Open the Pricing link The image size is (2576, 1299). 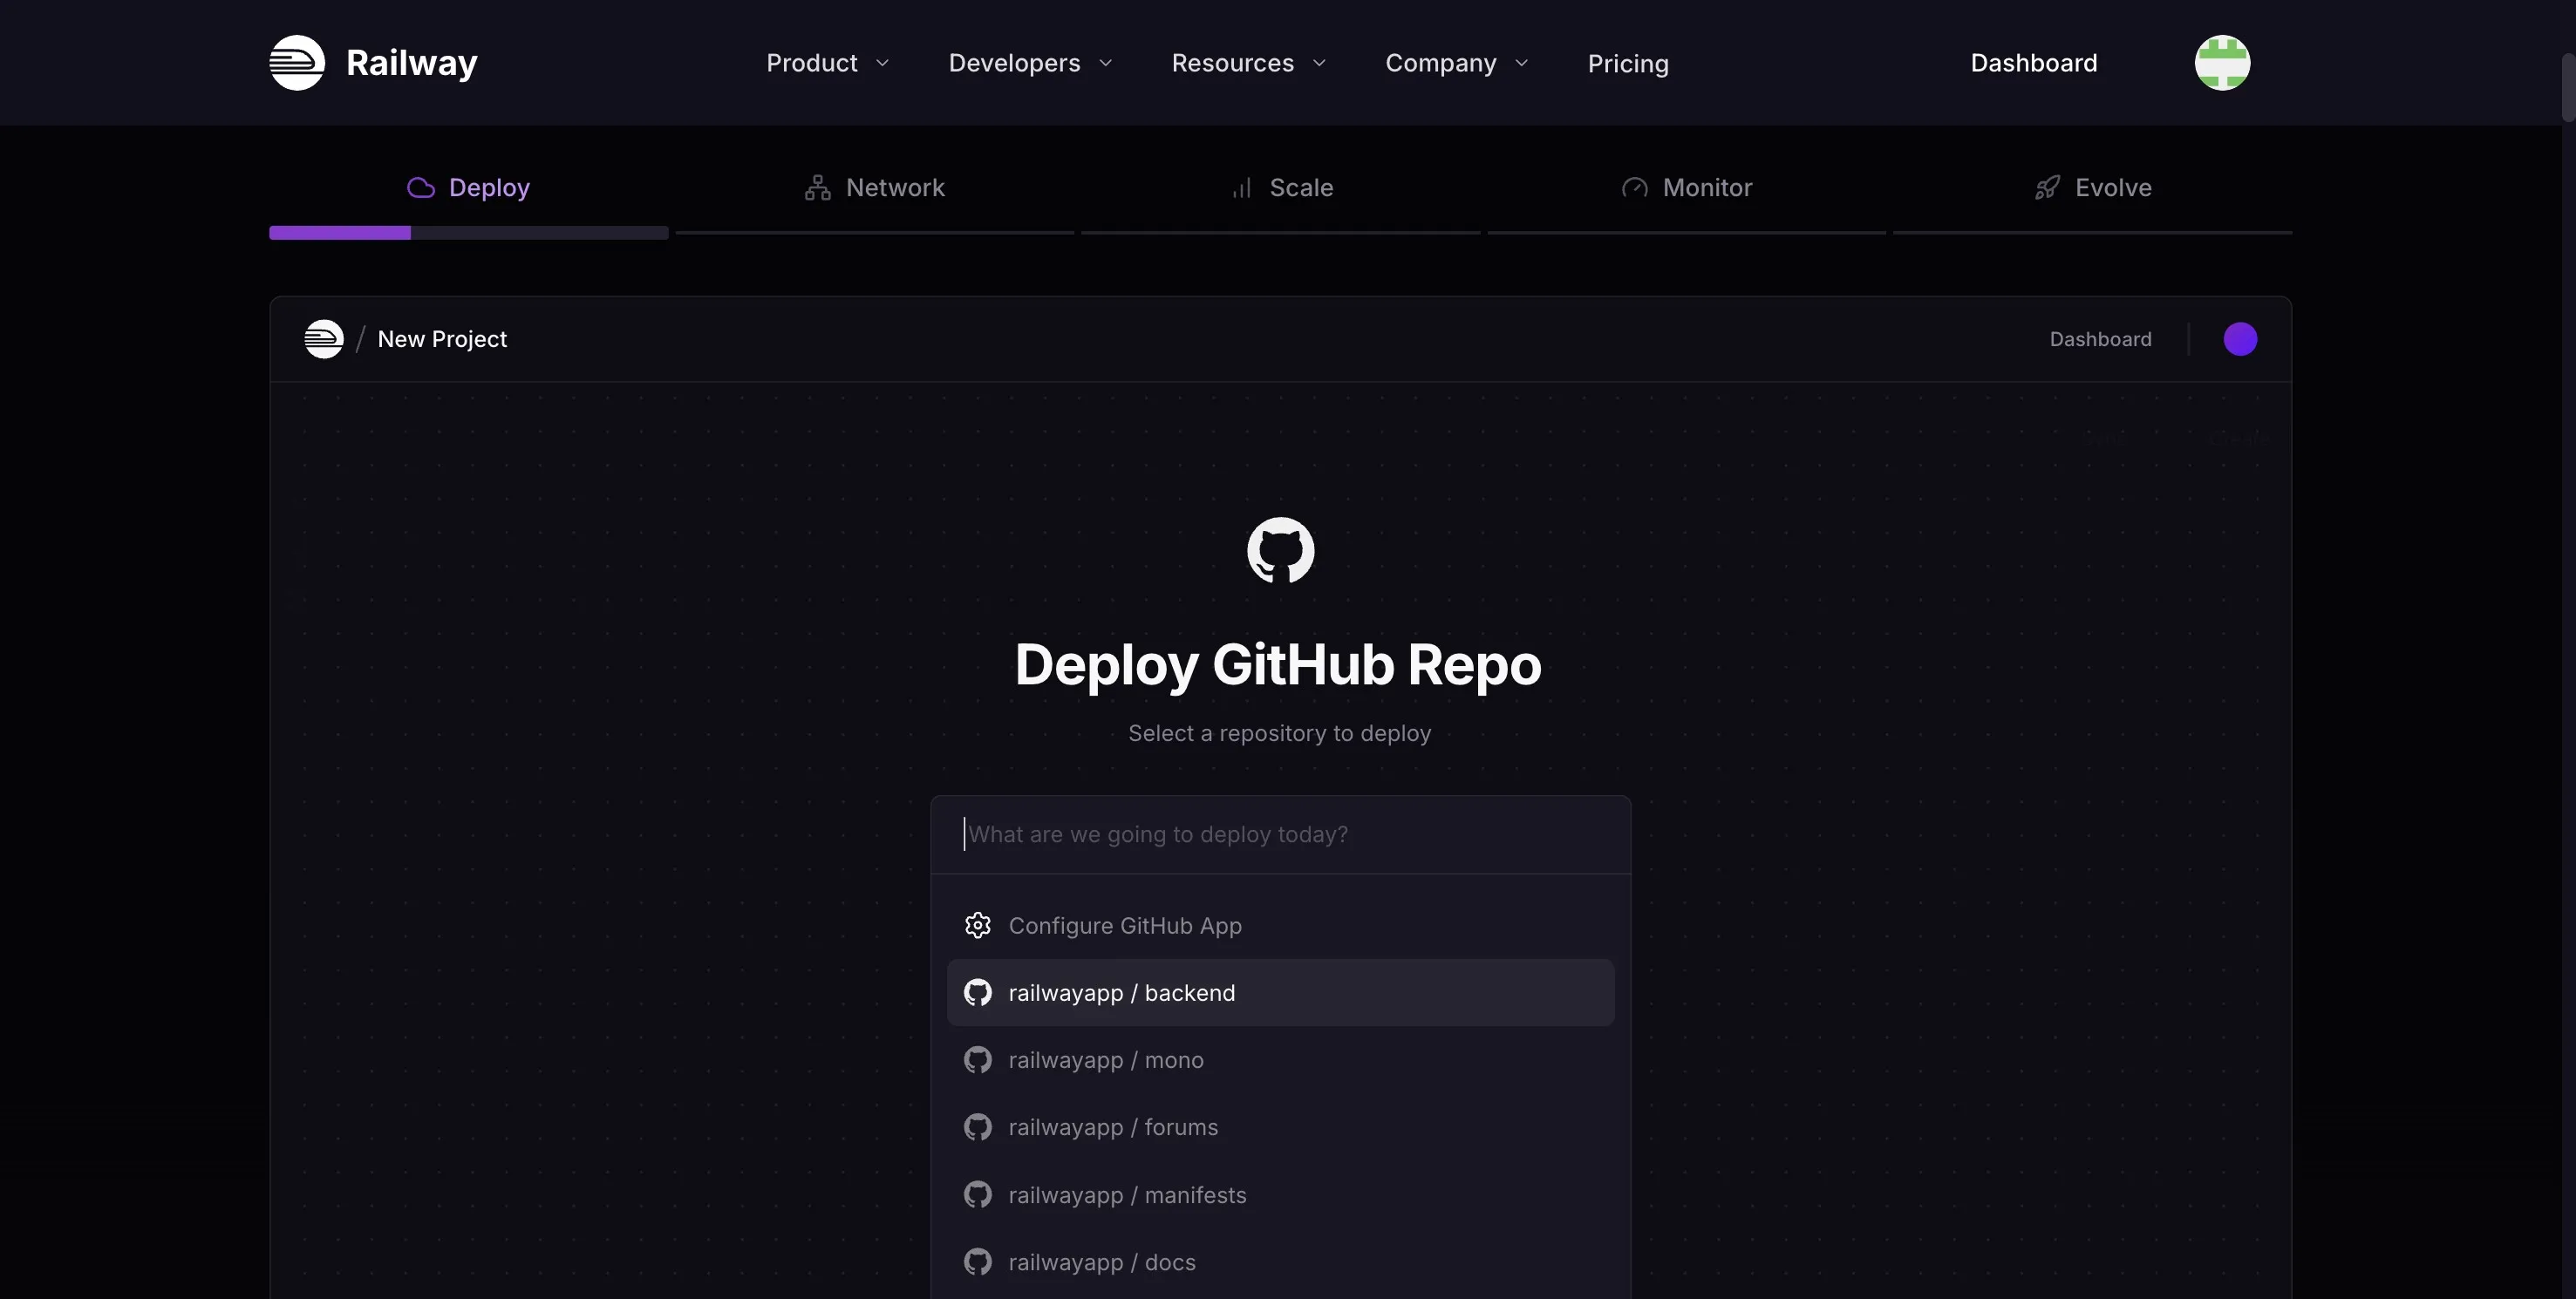point(1628,63)
